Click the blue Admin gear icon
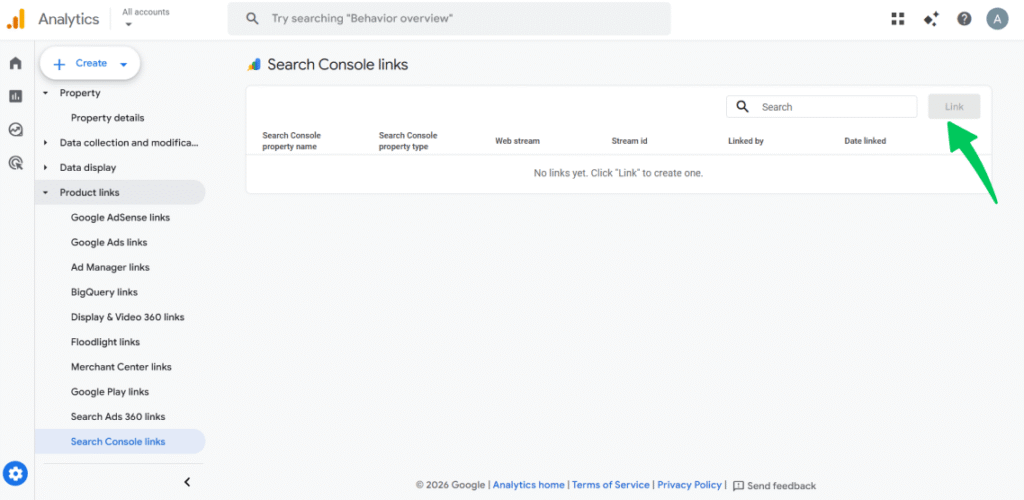 16,473
